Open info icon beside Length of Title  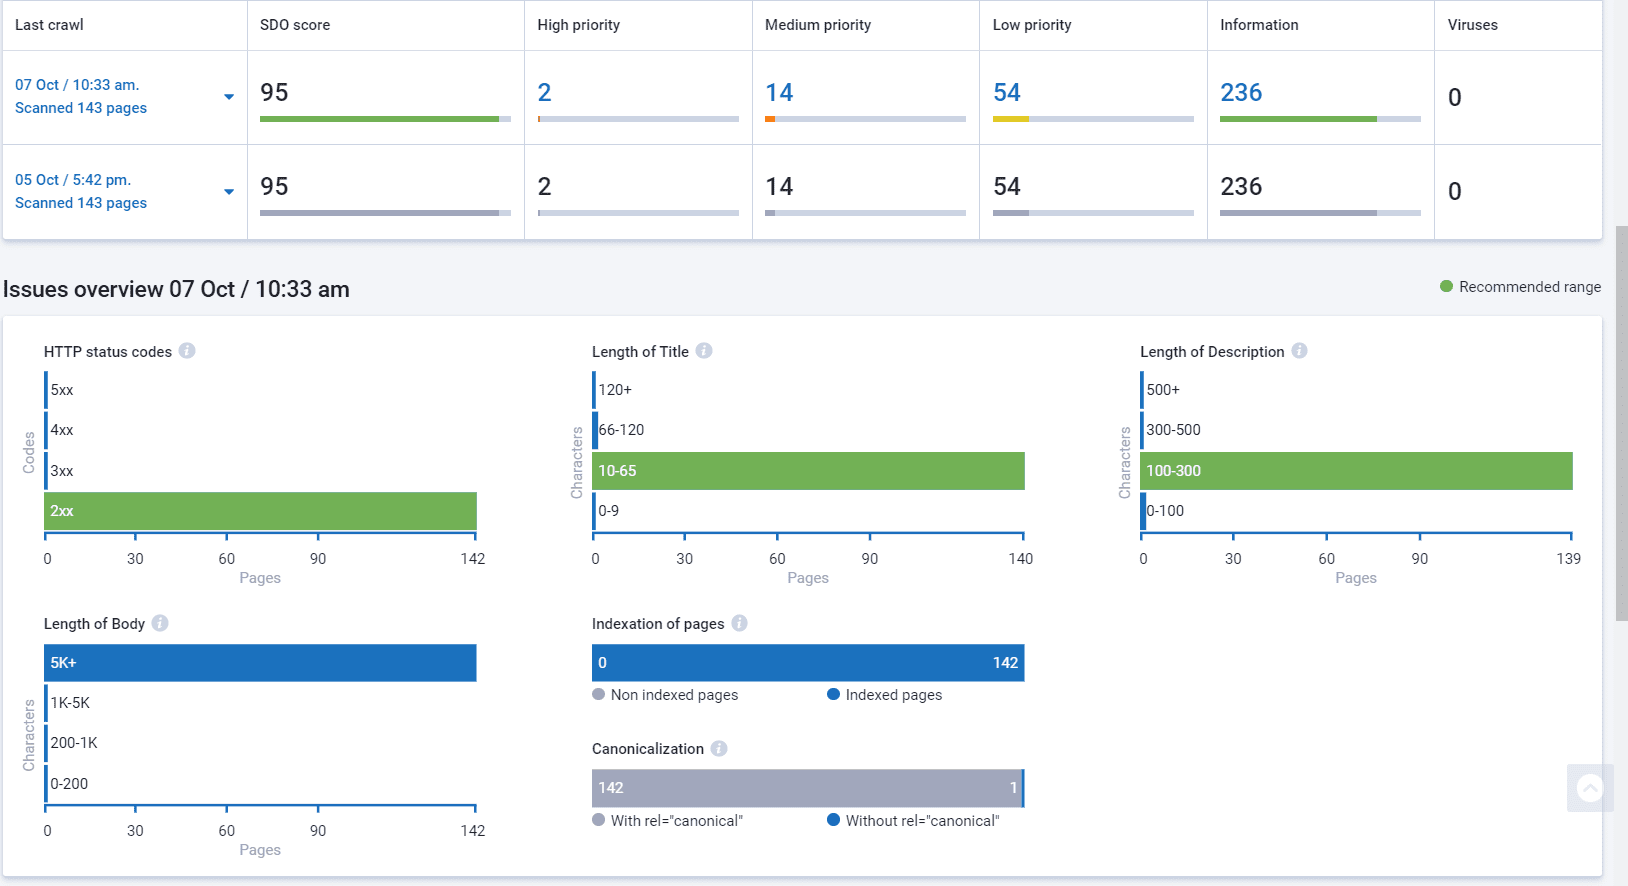click(x=704, y=351)
